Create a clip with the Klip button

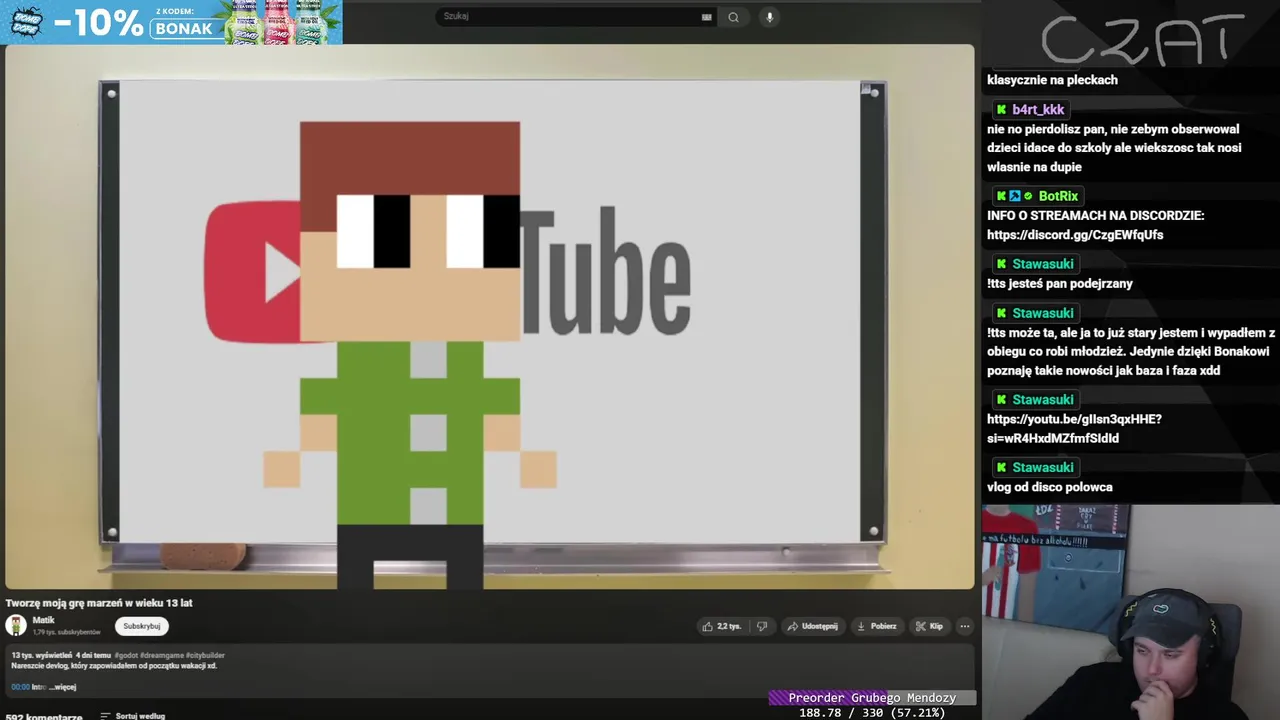click(x=929, y=626)
